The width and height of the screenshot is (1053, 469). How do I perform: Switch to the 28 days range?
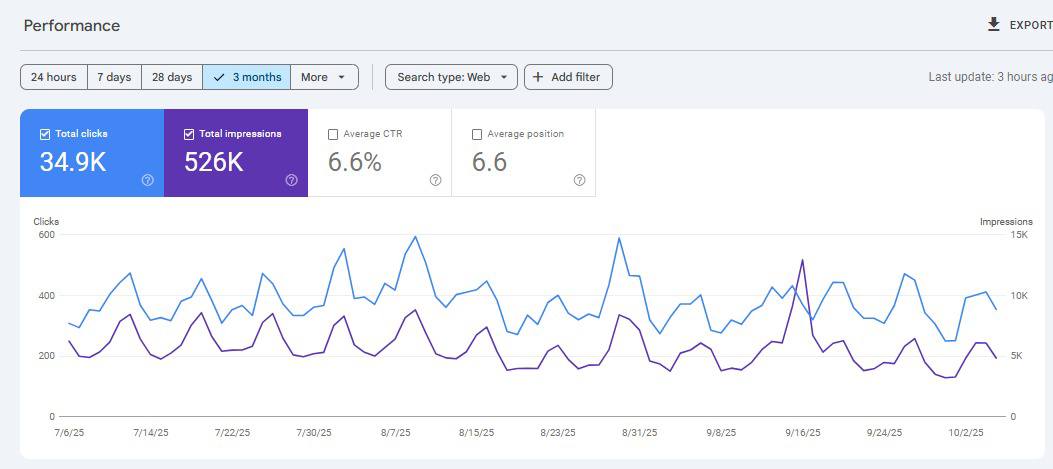coord(172,77)
